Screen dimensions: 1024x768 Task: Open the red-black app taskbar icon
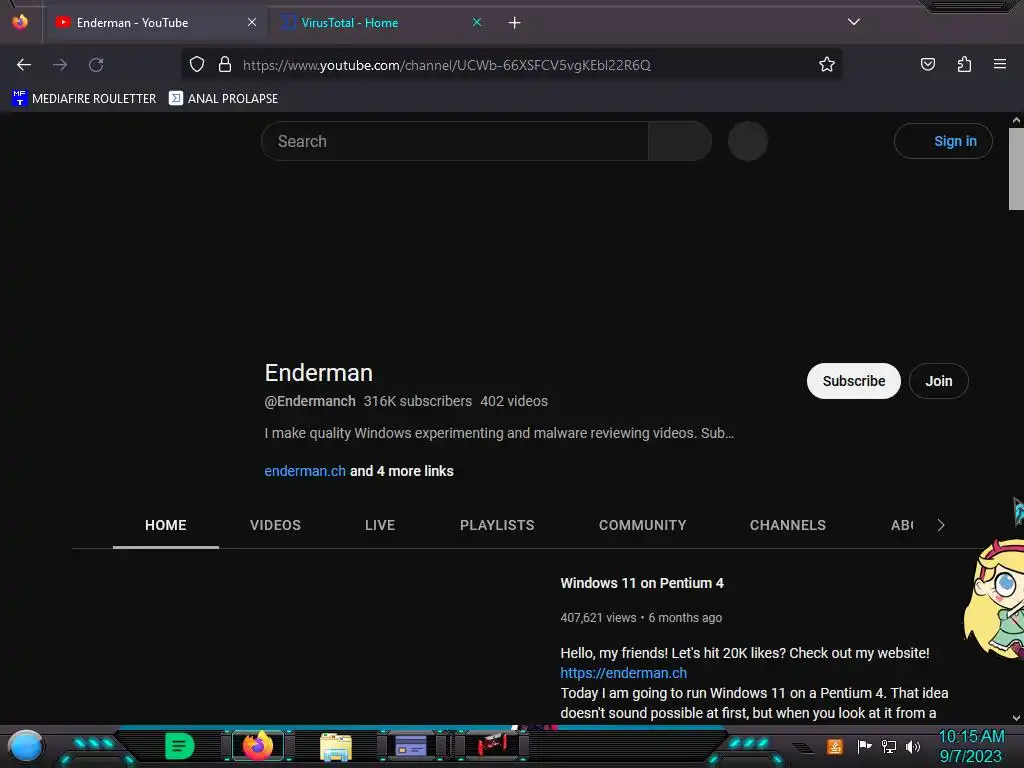[x=492, y=745]
